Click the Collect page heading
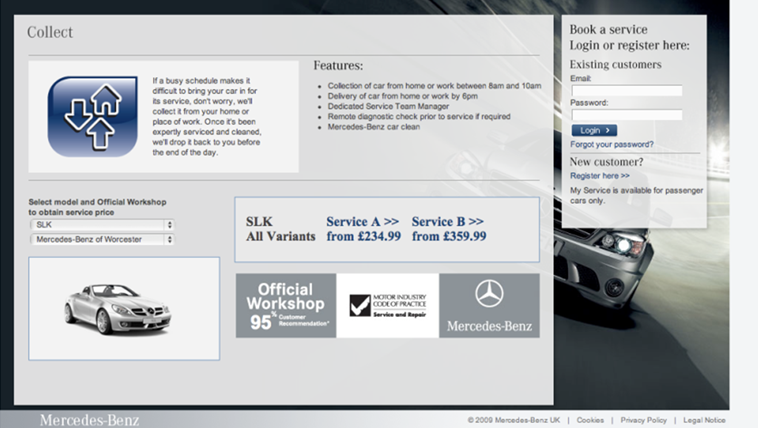Viewport: 758px width, 428px height. click(x=50, y=33)
